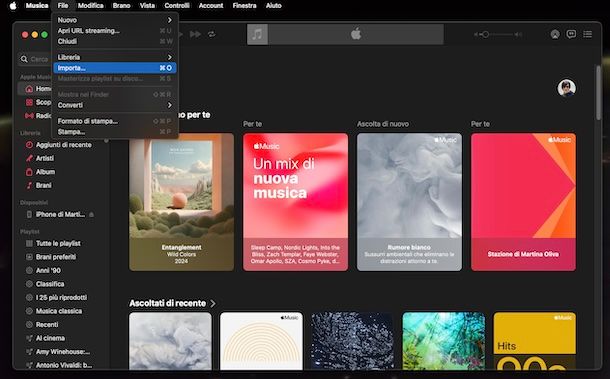This screenshot has width=610, height=379.
Task: Open the Ascoltati di recente section link
Action: pyautogui.click(x=168, y=303)
